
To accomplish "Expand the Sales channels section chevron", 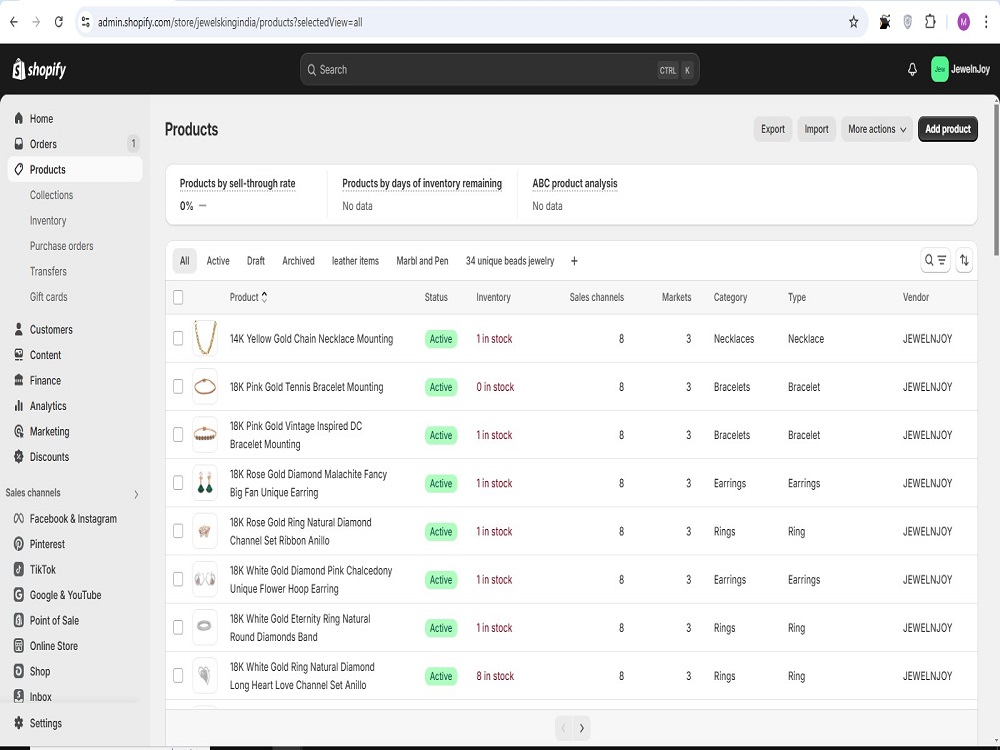I will tap(136, 494).
